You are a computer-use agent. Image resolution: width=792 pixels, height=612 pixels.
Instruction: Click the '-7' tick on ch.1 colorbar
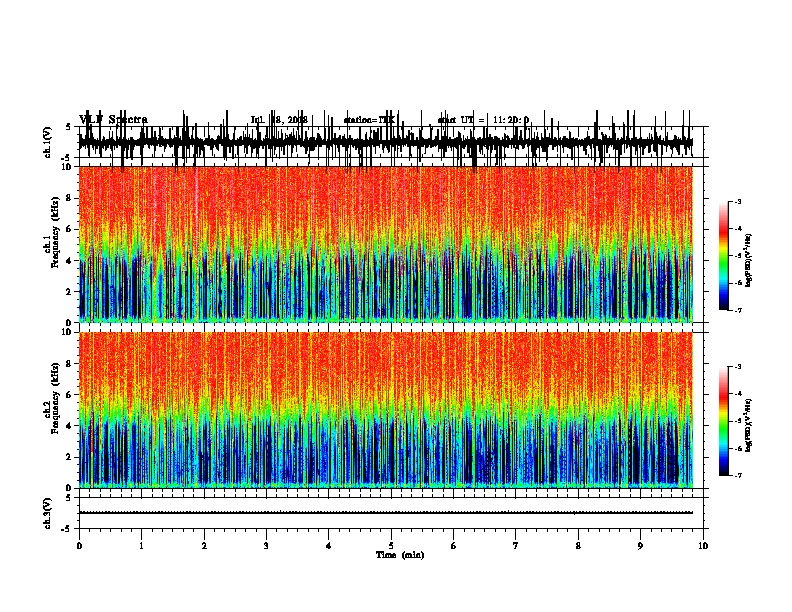[x=737, y=310]
